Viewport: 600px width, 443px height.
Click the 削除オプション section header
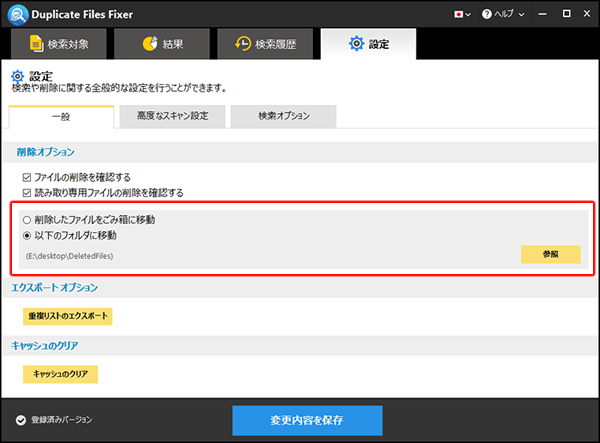point(45,152)
